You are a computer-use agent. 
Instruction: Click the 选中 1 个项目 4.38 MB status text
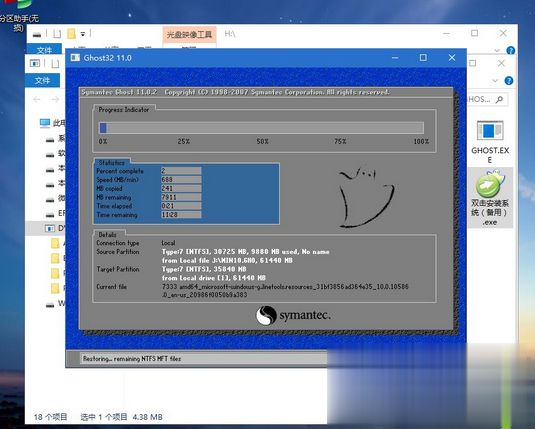point(121,417)
